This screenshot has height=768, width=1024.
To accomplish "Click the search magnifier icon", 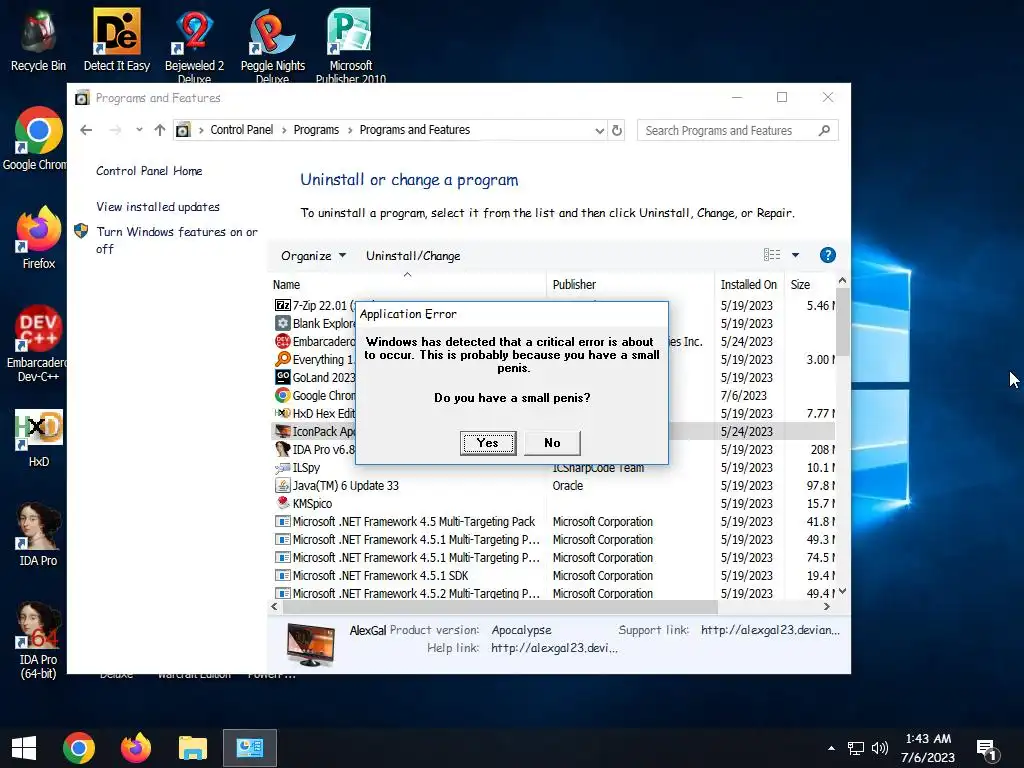I will coord(824,131).
